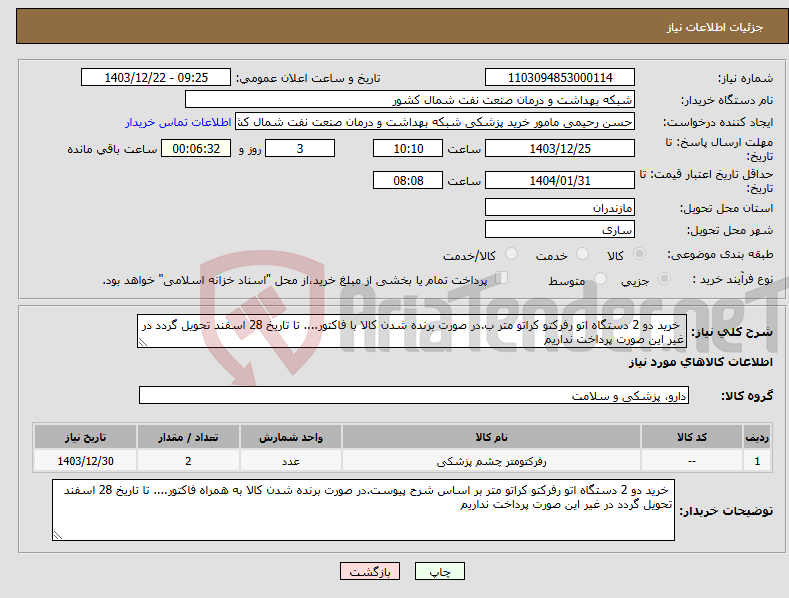This screenshot has height=598, width=789.
Task: Click the announcement date field 1403/12/22 - 09:25
Action: point(156,78)
